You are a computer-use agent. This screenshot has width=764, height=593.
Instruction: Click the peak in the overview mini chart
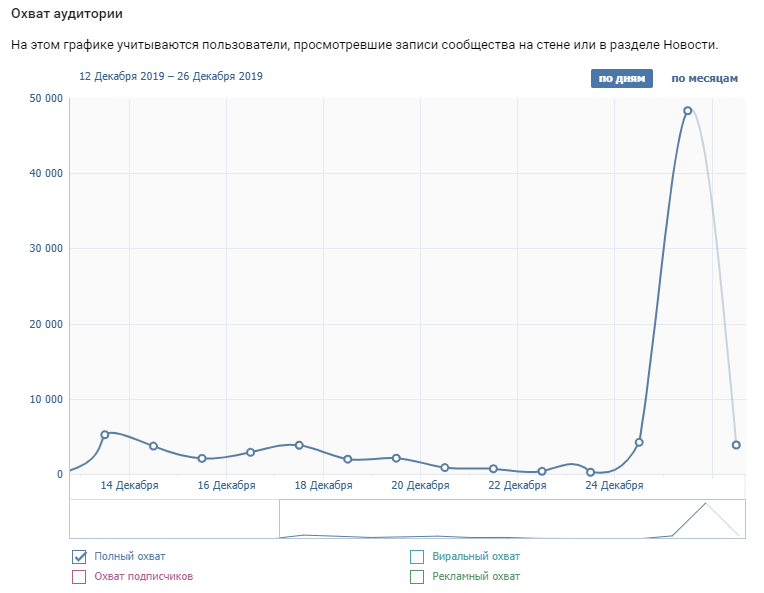(x=705, y=504)
